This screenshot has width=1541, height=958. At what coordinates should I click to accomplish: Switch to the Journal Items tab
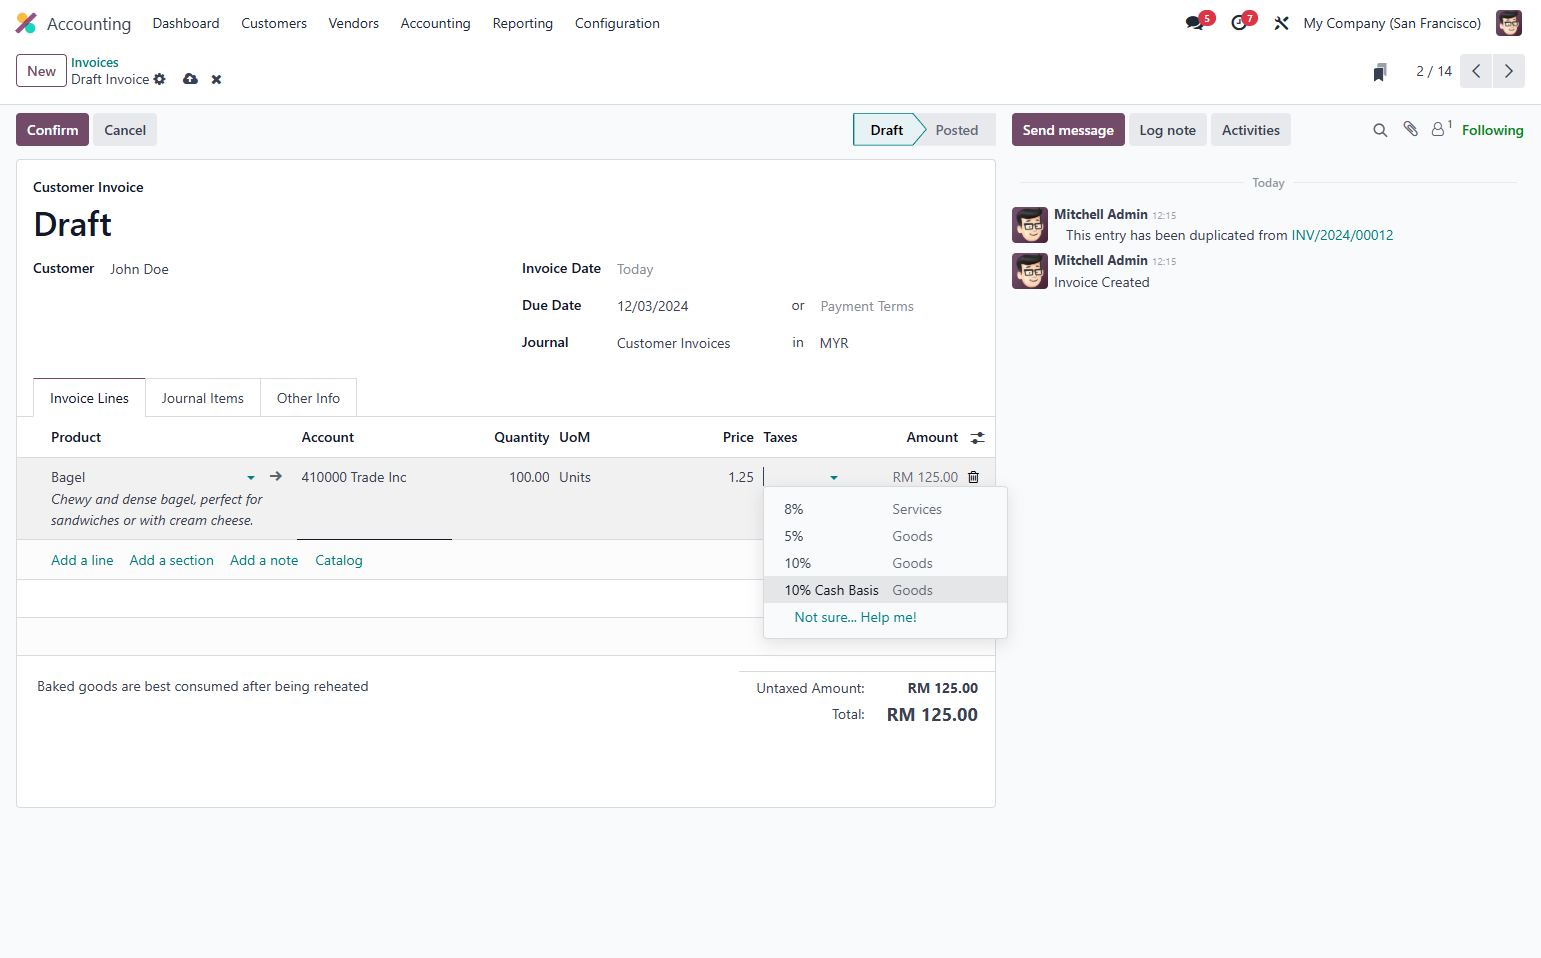click(x=203, y=398)
